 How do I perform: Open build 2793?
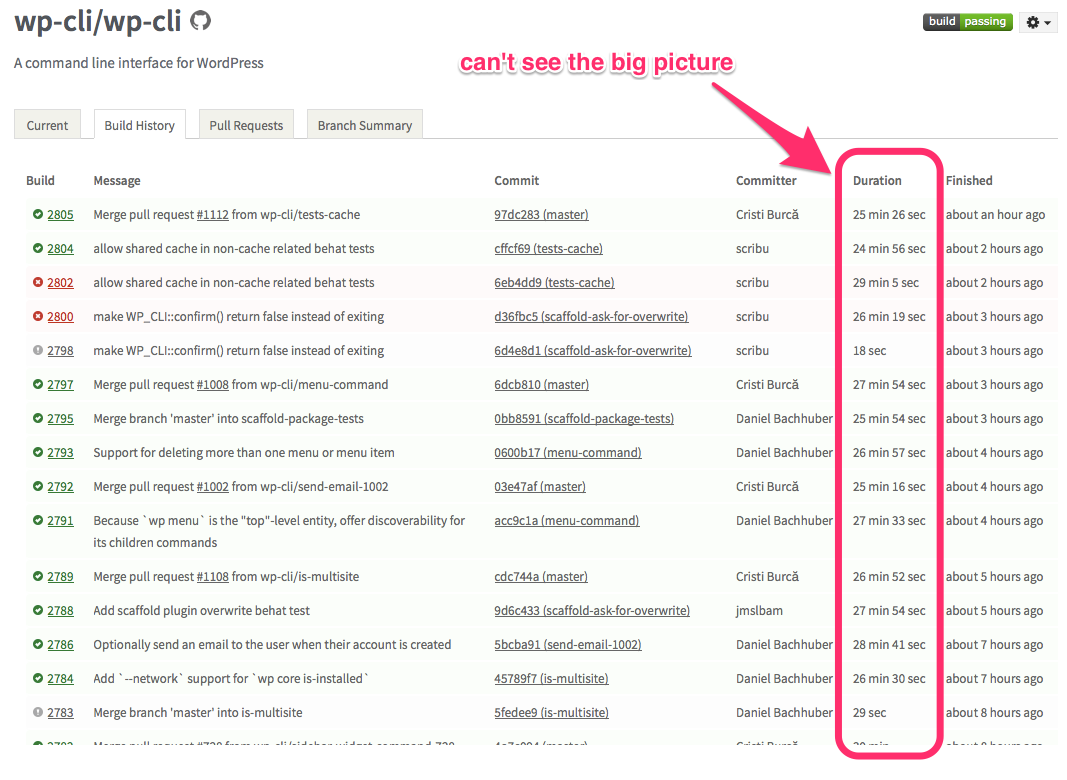tap(61, 453)
